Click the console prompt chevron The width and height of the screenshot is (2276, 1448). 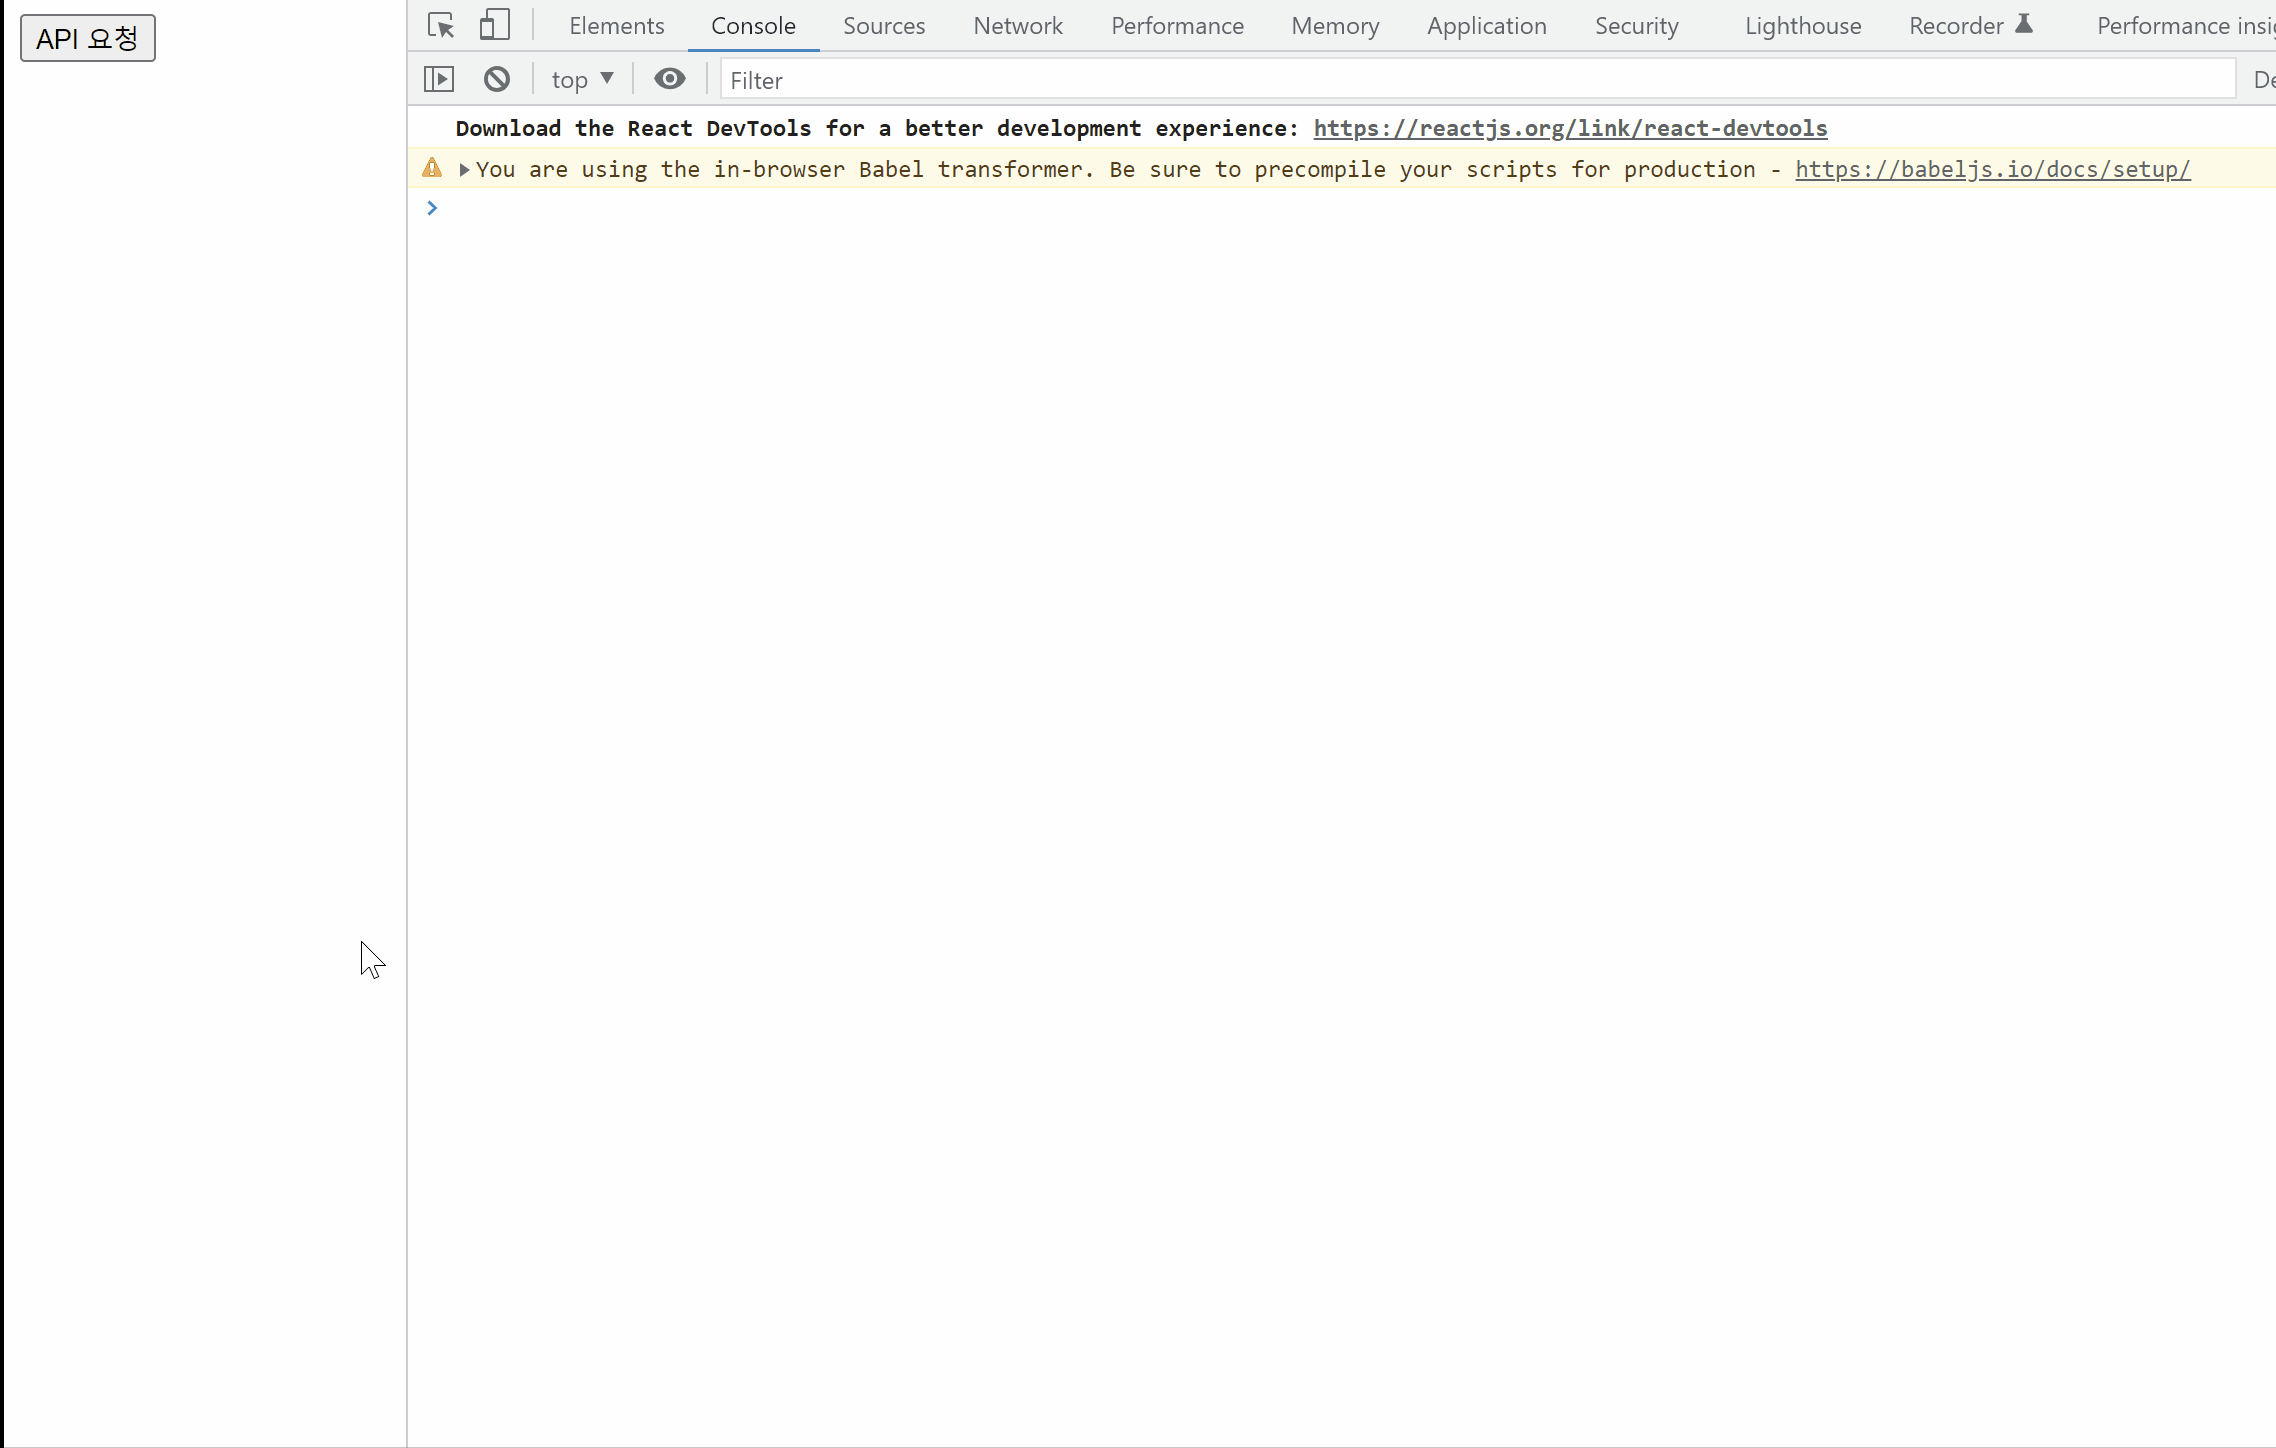click(x=432, y=208)
